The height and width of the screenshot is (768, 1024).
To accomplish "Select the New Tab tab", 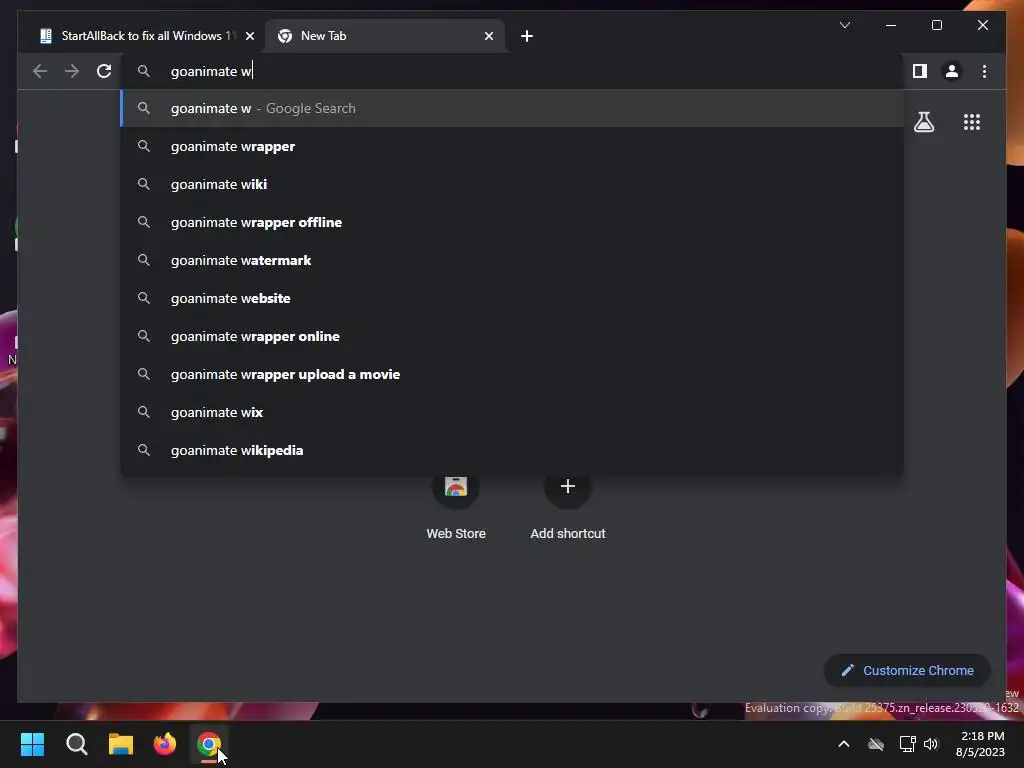I will 385,36.
